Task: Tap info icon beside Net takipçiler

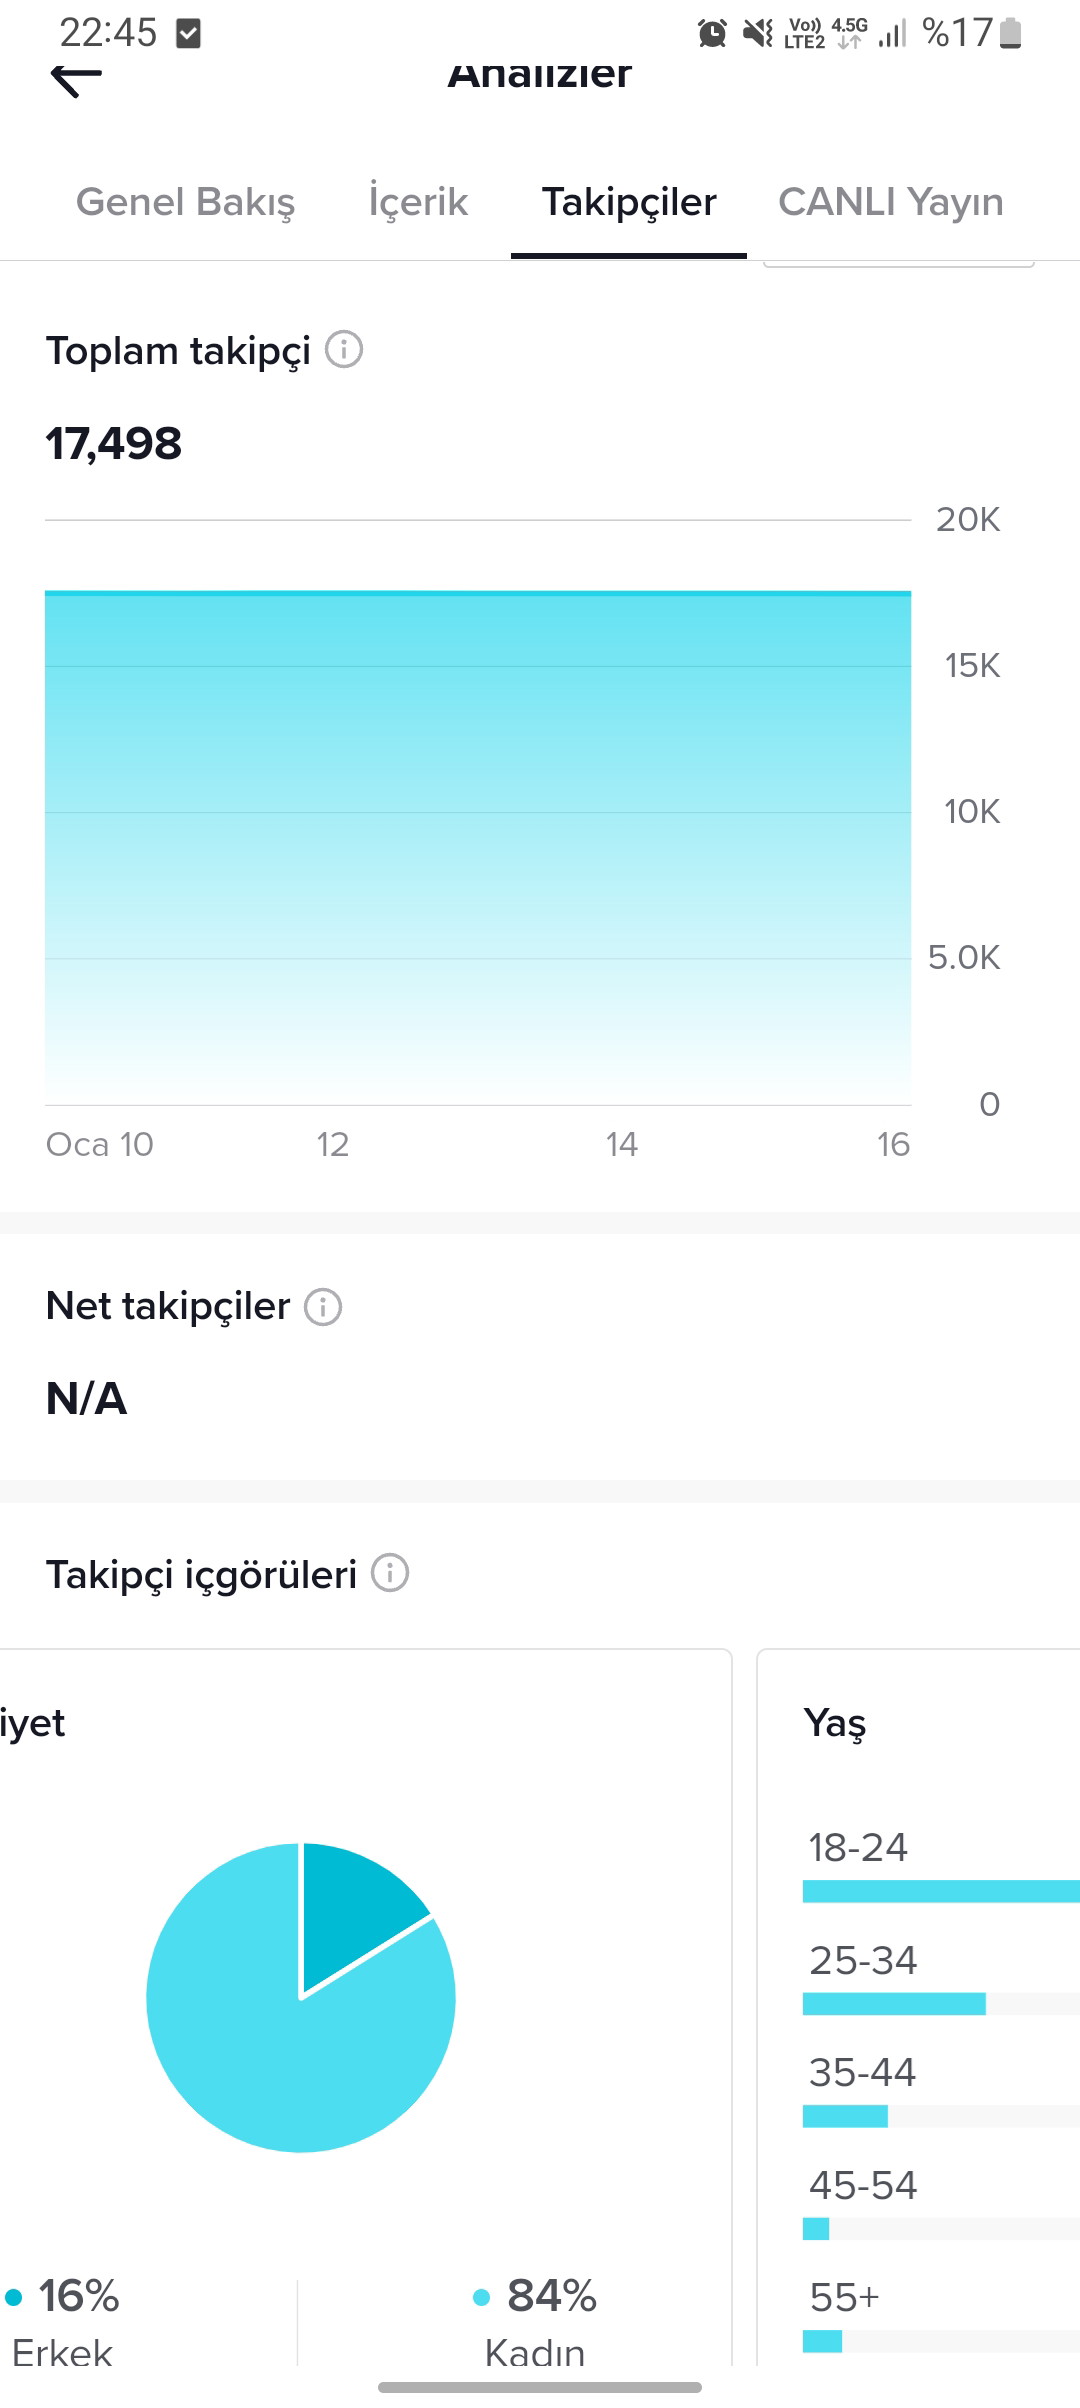Action: [x=323, y=1306]
